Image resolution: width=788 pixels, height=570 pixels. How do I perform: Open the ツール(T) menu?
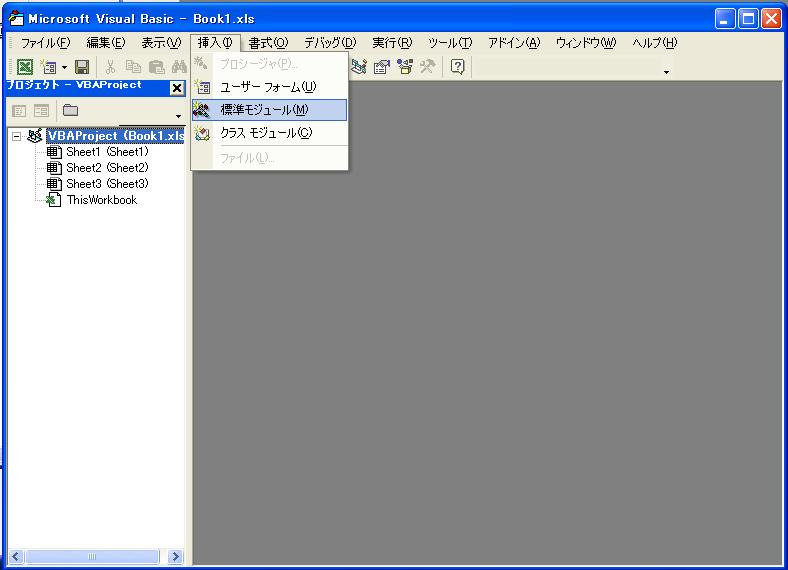click(x=450, y=43)
